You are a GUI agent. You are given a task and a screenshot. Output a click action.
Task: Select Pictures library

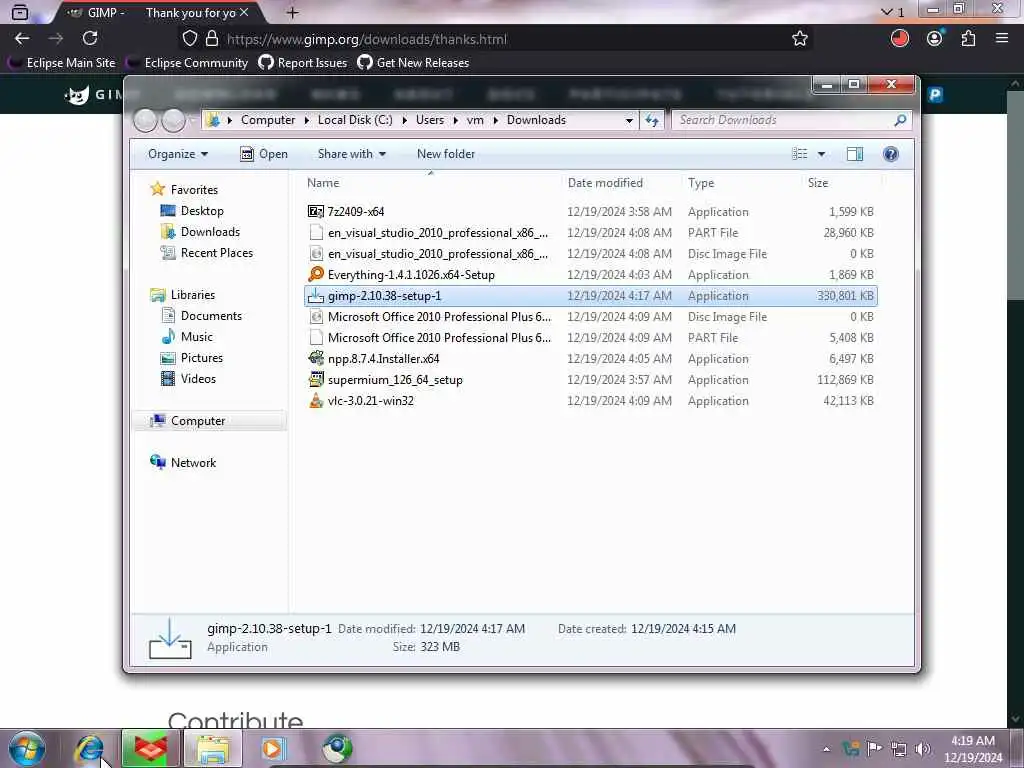[192, 358]
